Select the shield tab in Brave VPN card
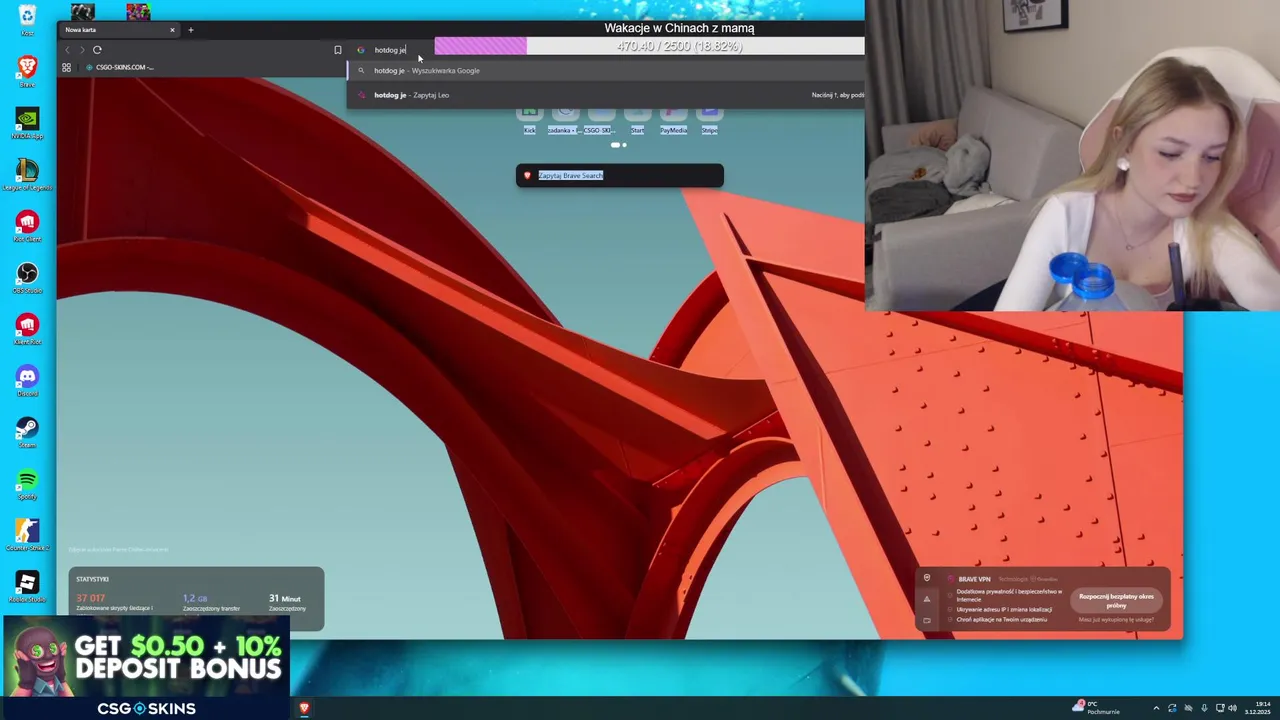Image resolution: width=1280 pixels, height=720 pixels. click(927, 578)
